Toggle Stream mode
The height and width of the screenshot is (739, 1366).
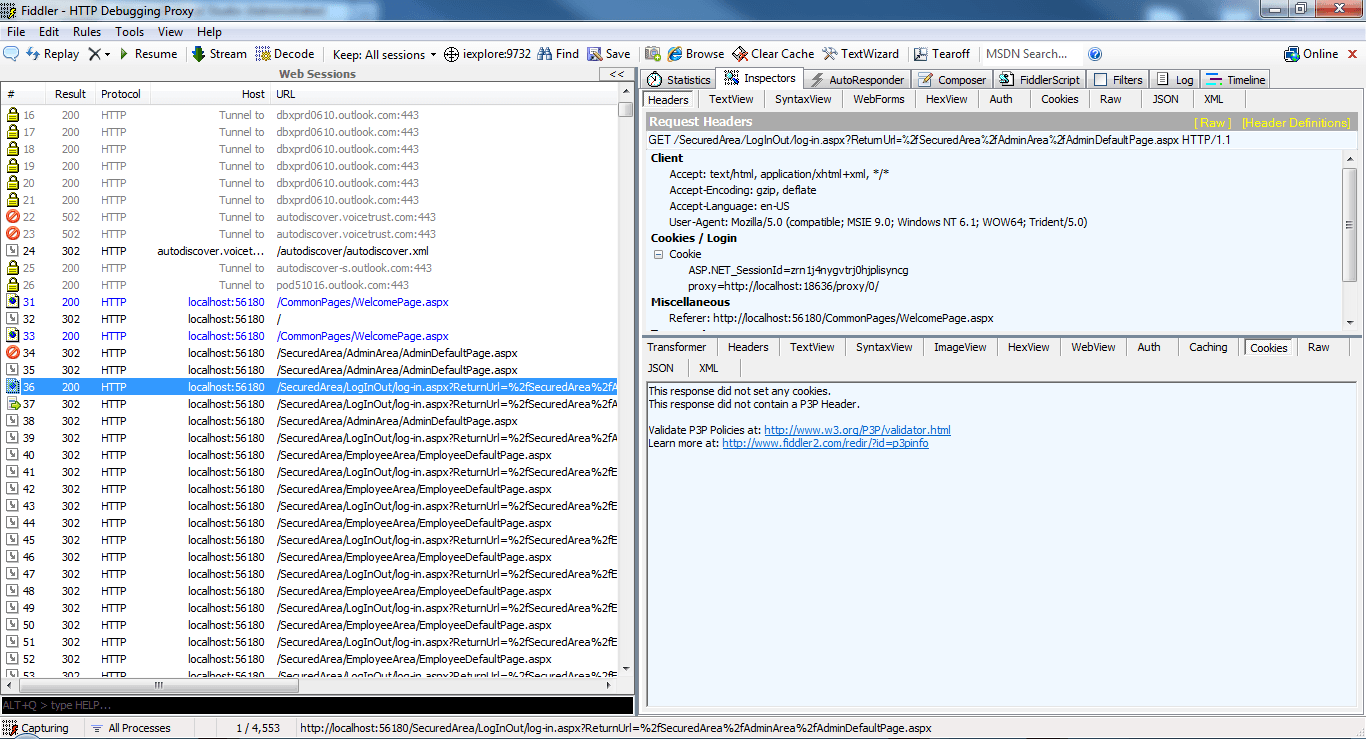218,54
